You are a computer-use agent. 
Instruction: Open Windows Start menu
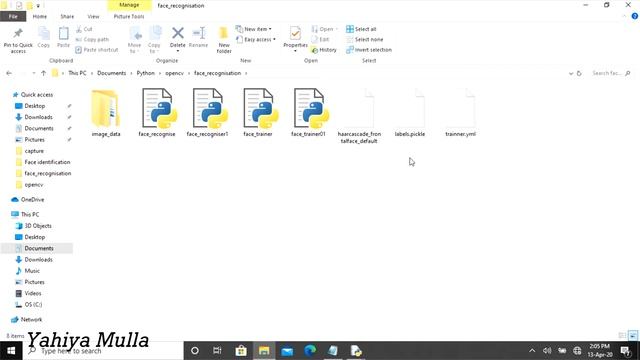(x=11, y=351)
